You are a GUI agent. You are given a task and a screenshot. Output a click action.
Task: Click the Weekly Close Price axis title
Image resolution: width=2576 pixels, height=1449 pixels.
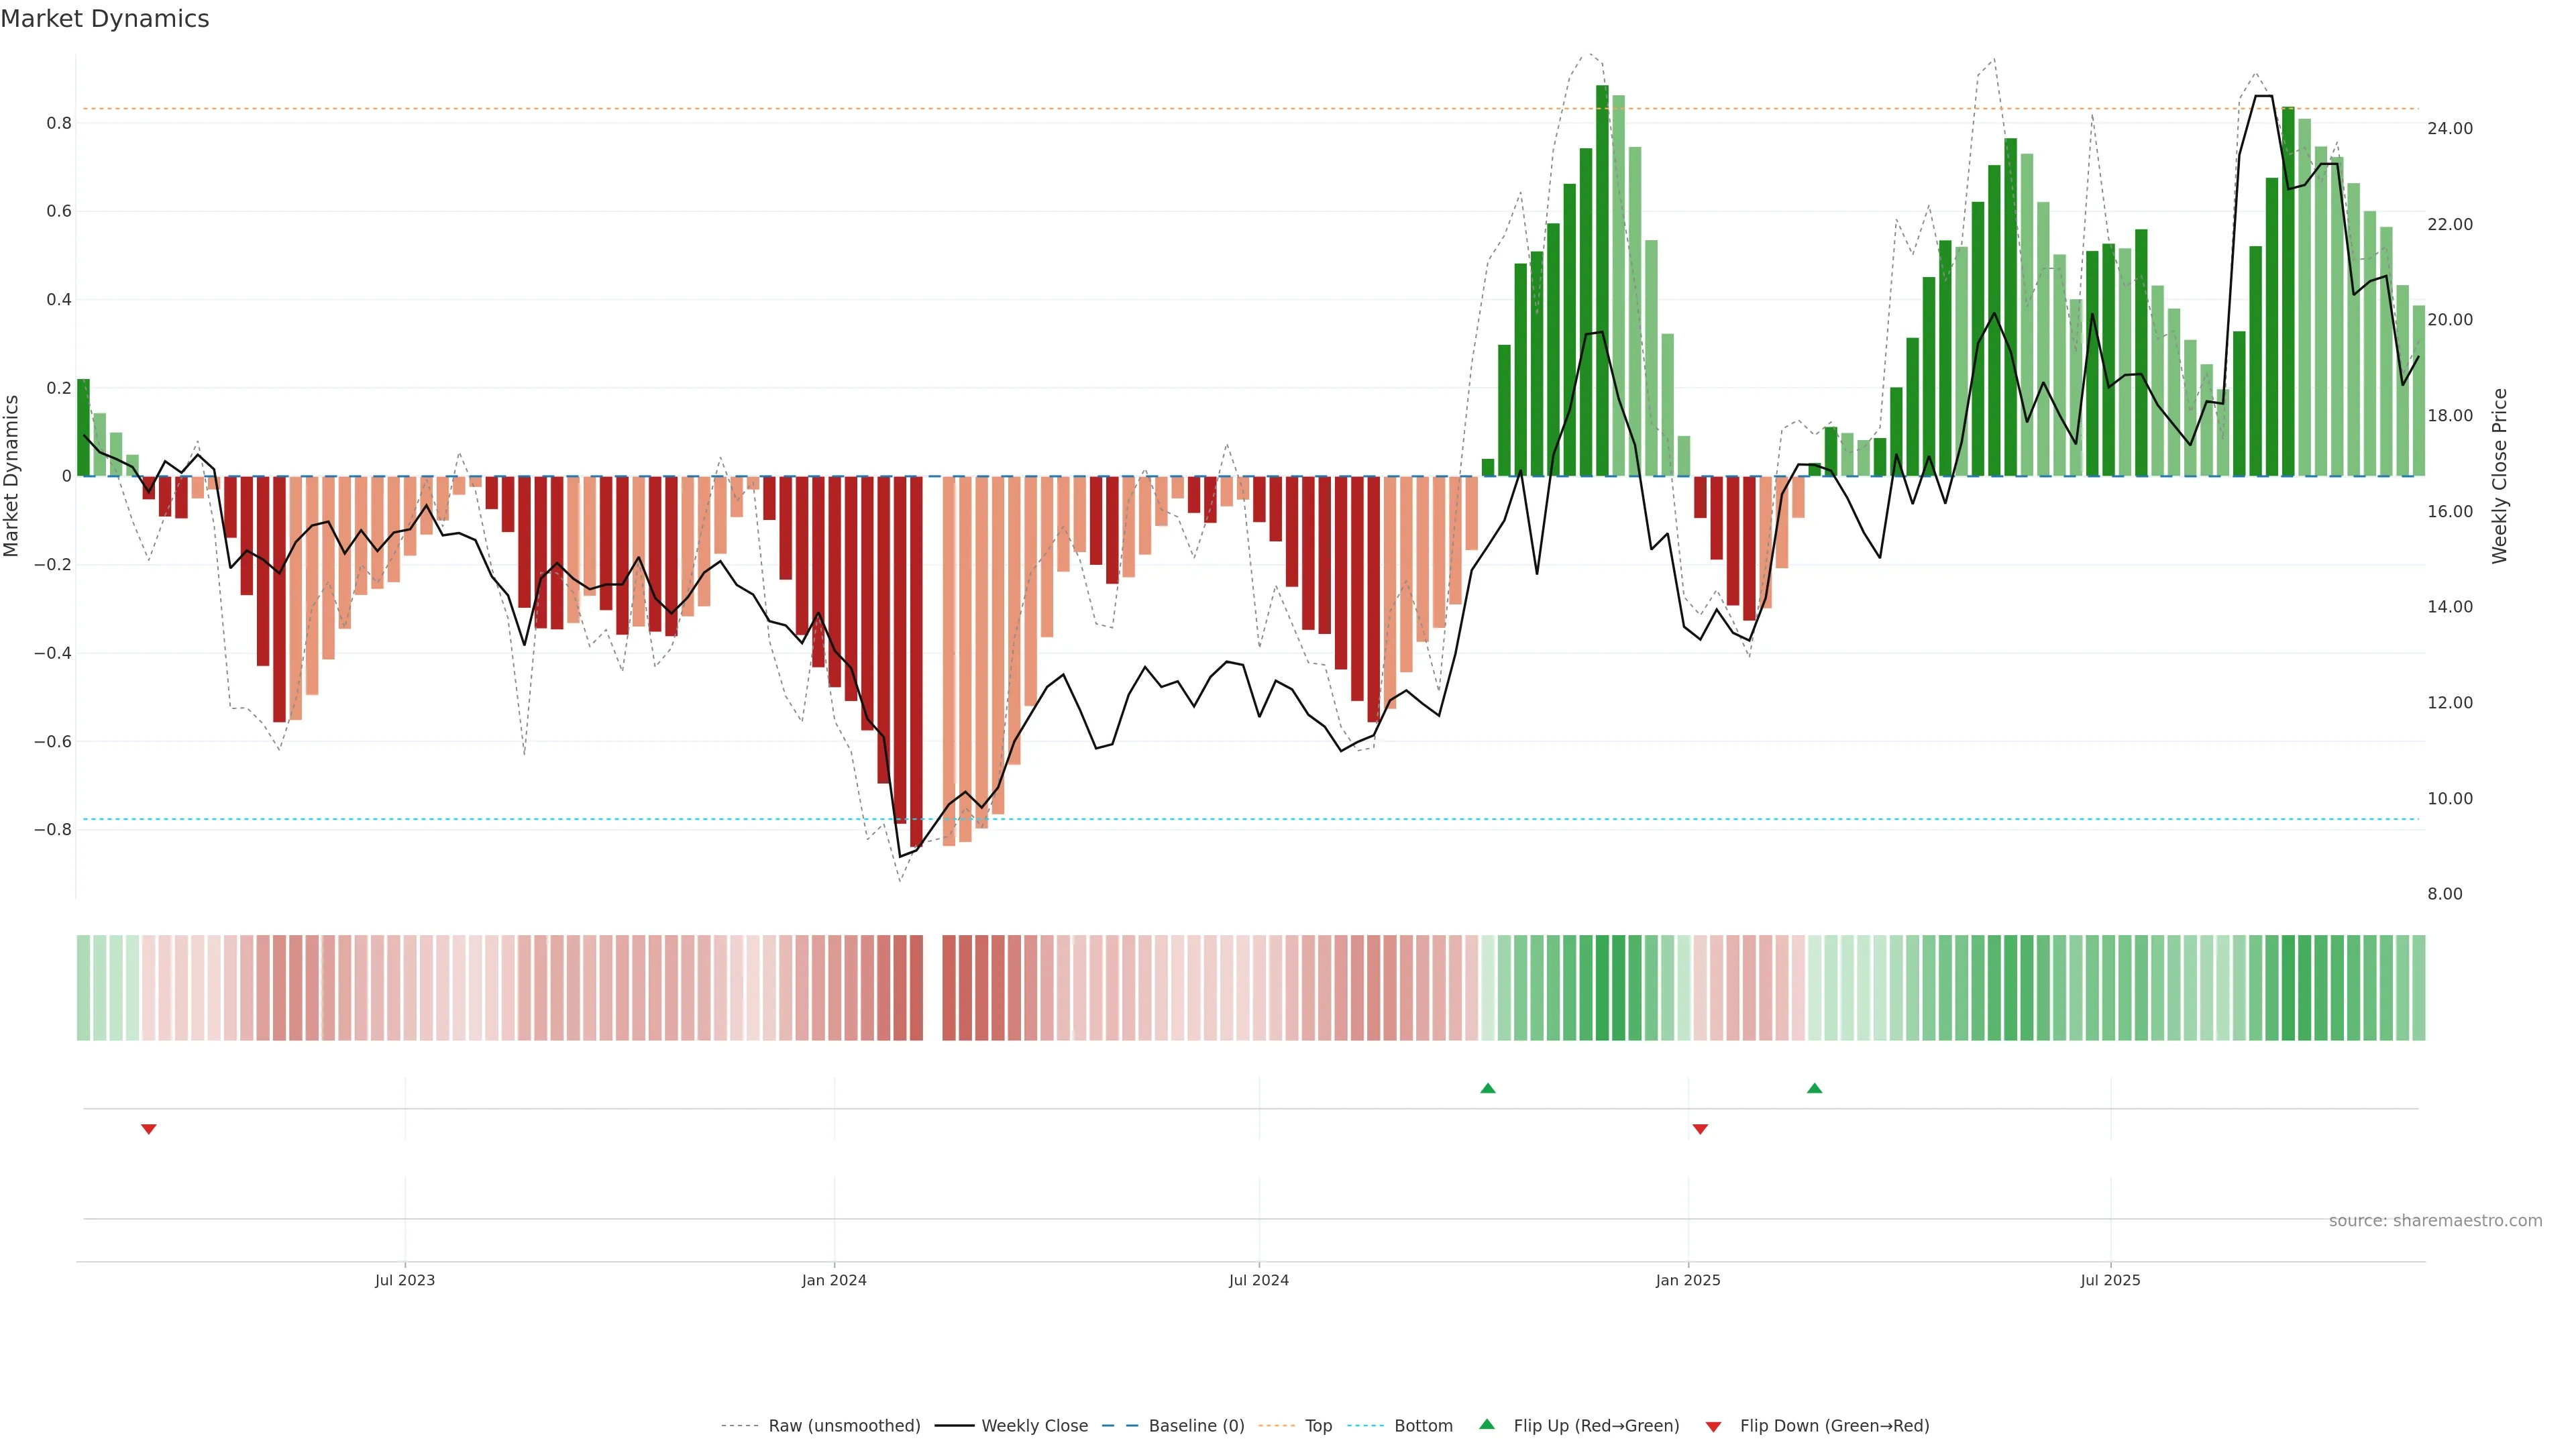(2500, 476)
